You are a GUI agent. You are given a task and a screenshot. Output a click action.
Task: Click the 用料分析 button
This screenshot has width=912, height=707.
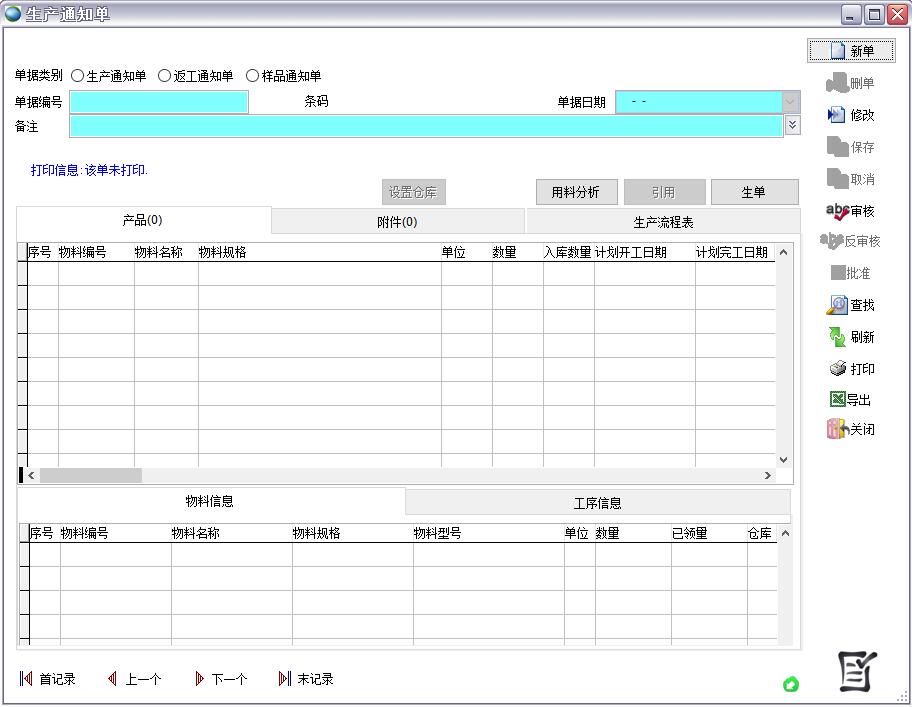point(576,192)
